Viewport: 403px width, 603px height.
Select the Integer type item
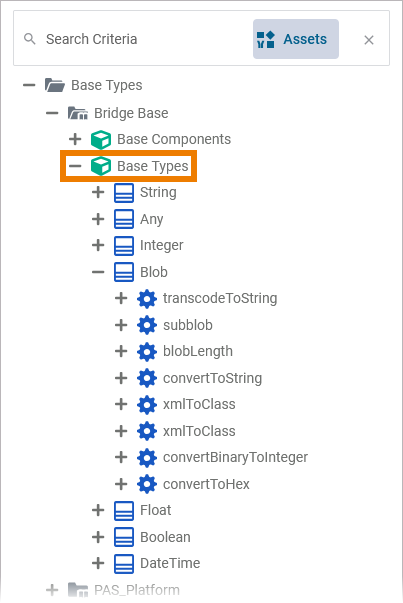tap(162, 245)
